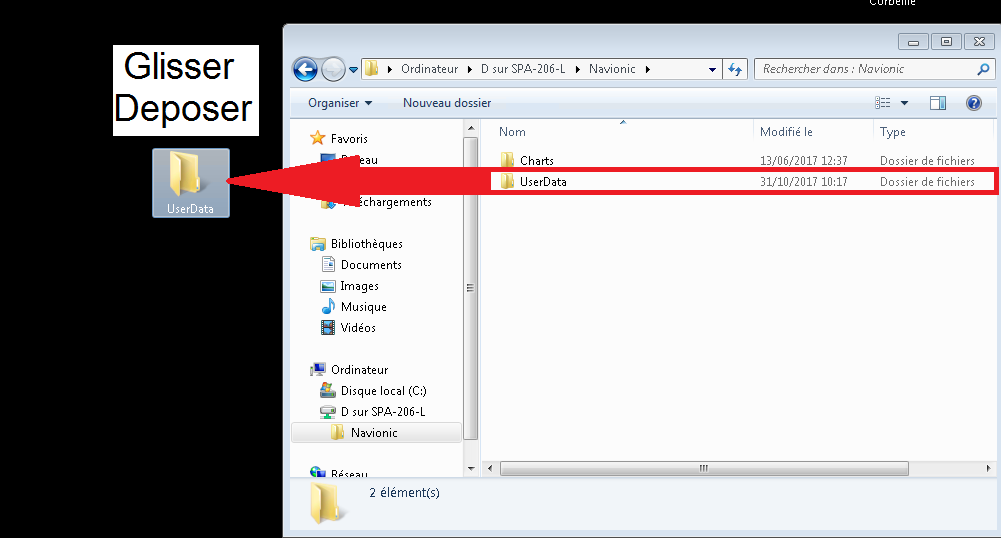
Task: Click the horizontal scrollbar left arrow
Action: point(490,468)
